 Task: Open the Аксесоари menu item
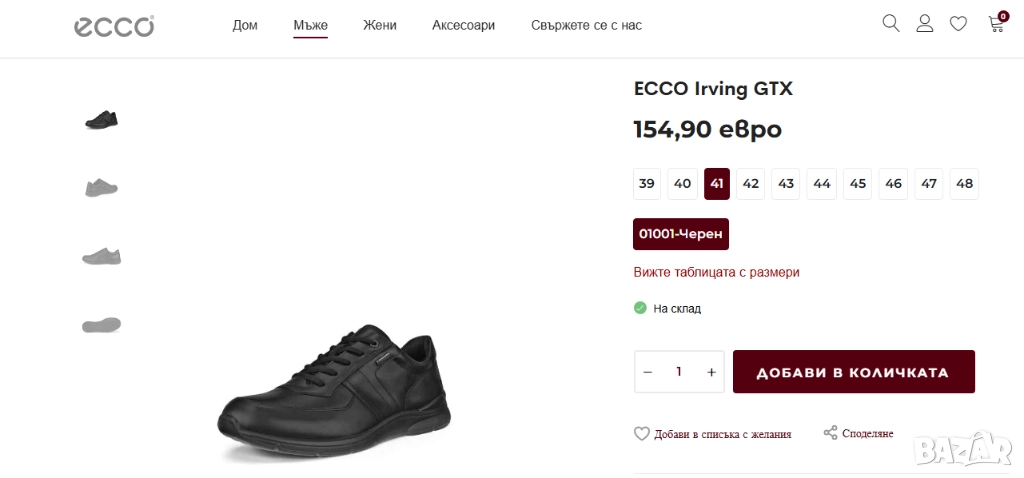(463, 25)
